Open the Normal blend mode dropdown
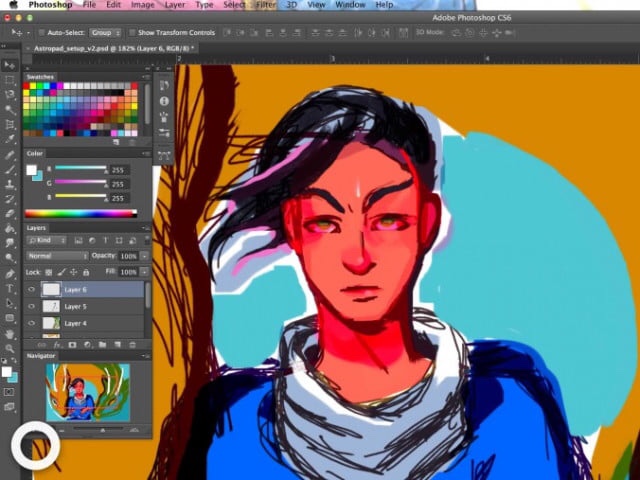 pos(57,256)
